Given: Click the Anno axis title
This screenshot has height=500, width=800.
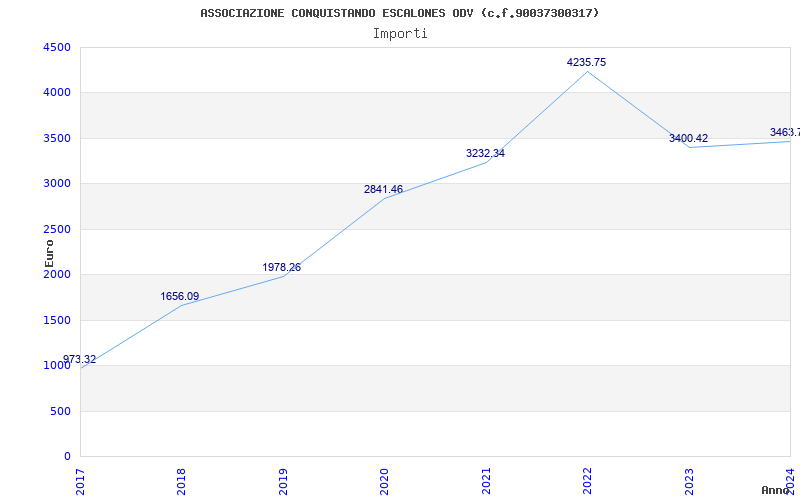Looking at the screenshot, I should coord(776,490).
